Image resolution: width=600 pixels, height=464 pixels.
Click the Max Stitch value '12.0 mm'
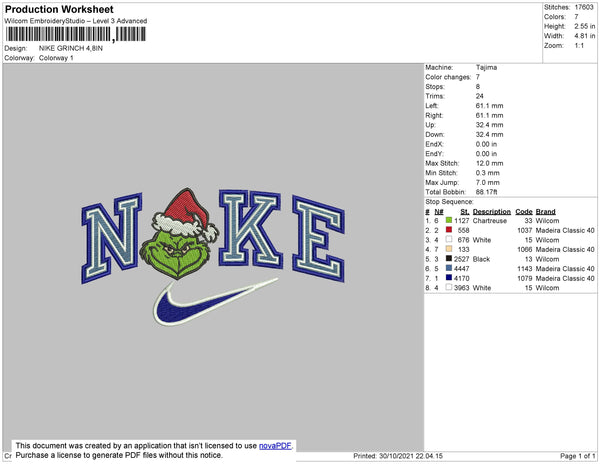point(489,163)
